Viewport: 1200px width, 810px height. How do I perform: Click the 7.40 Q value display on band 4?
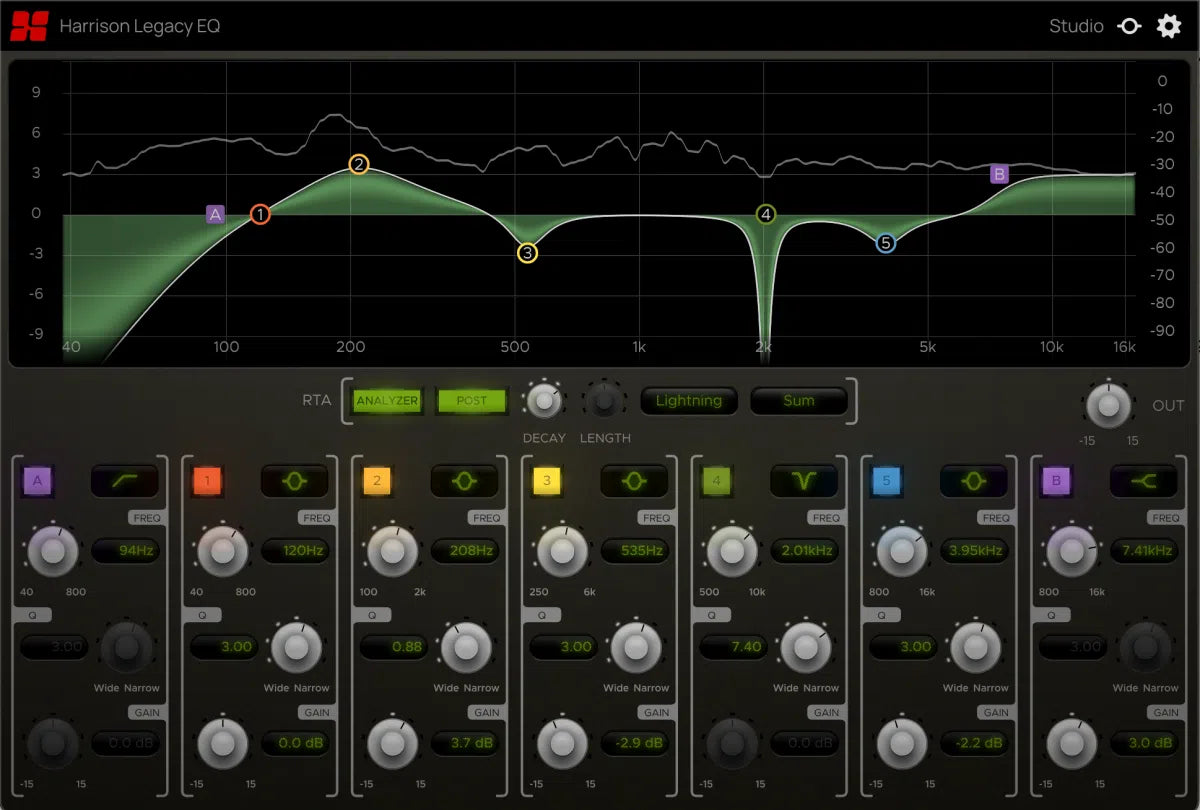(733, 646)
